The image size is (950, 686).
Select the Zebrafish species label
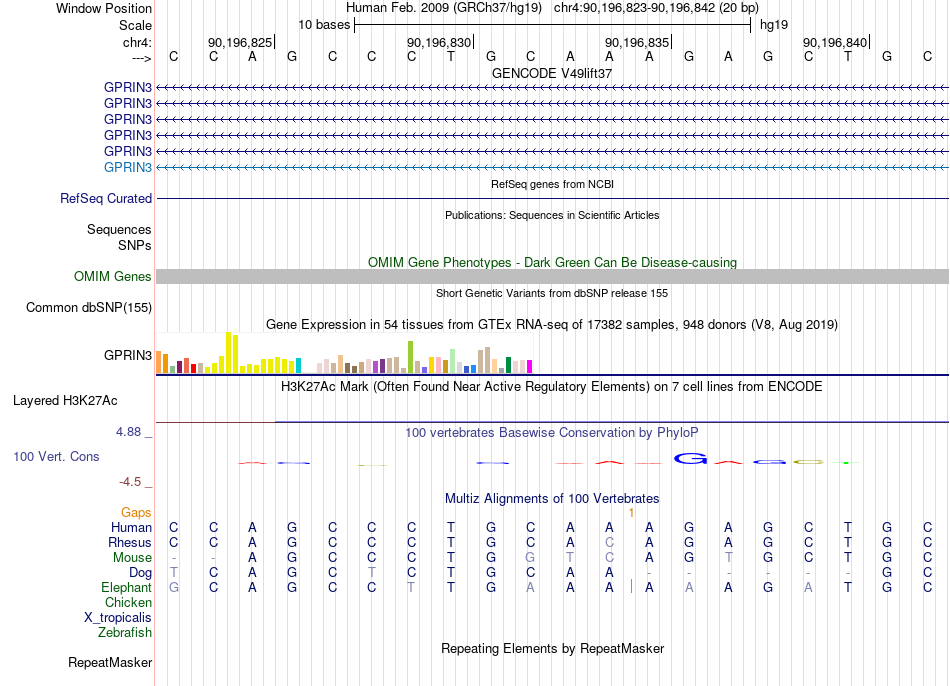pos(125,632)
